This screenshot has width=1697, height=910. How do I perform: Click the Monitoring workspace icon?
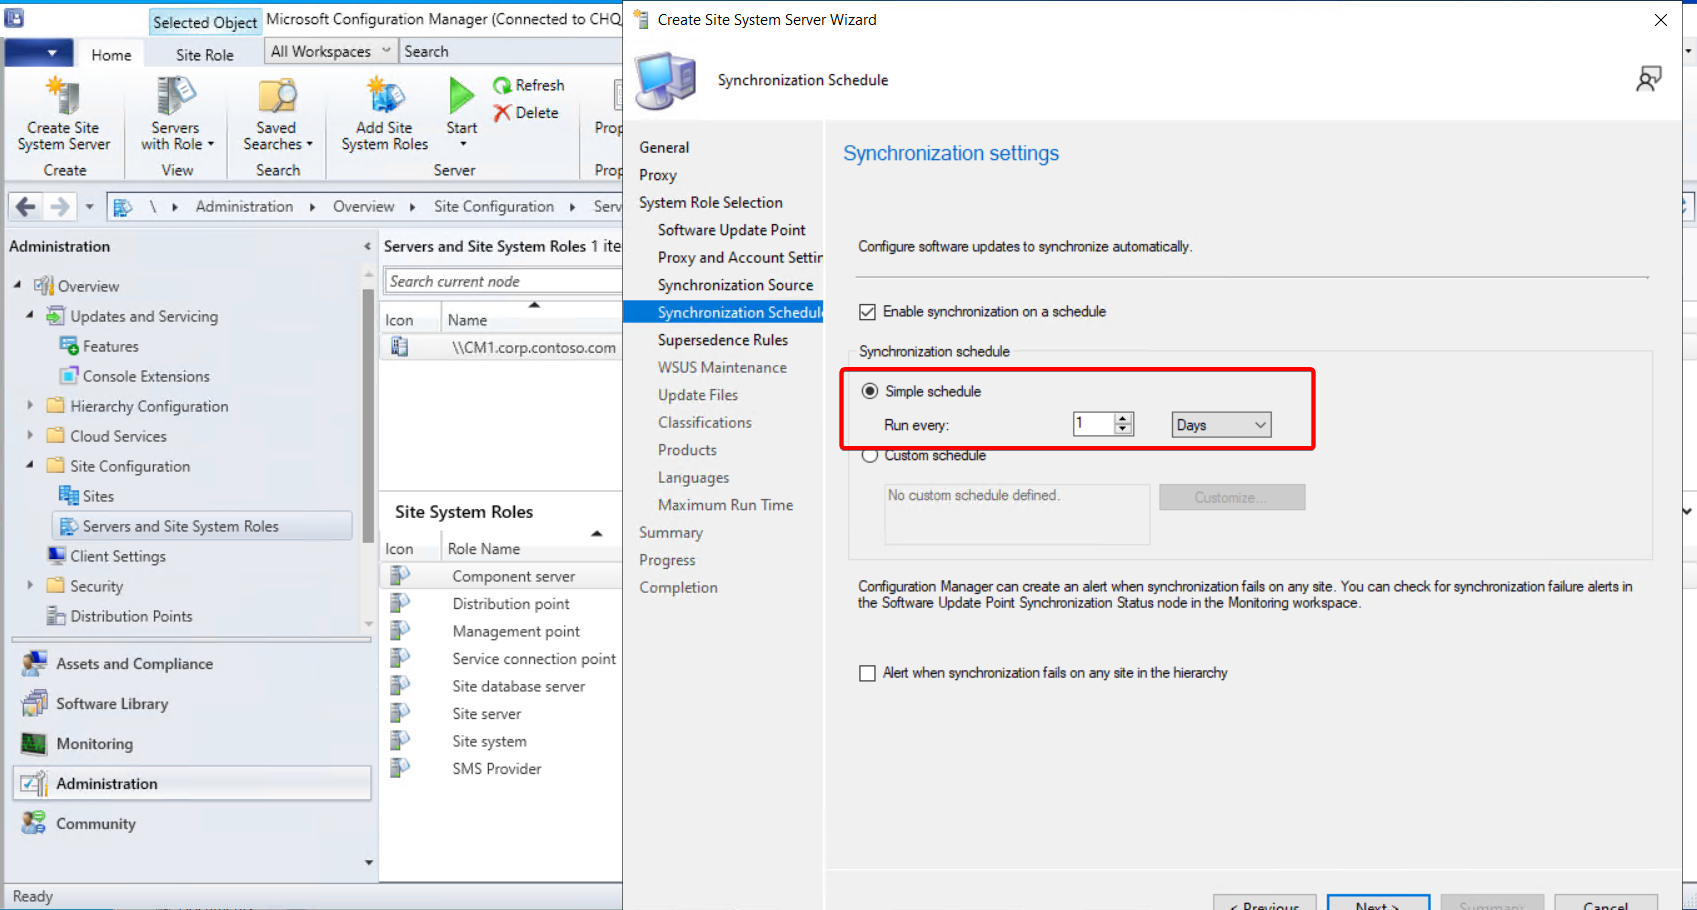coord(34,743)
